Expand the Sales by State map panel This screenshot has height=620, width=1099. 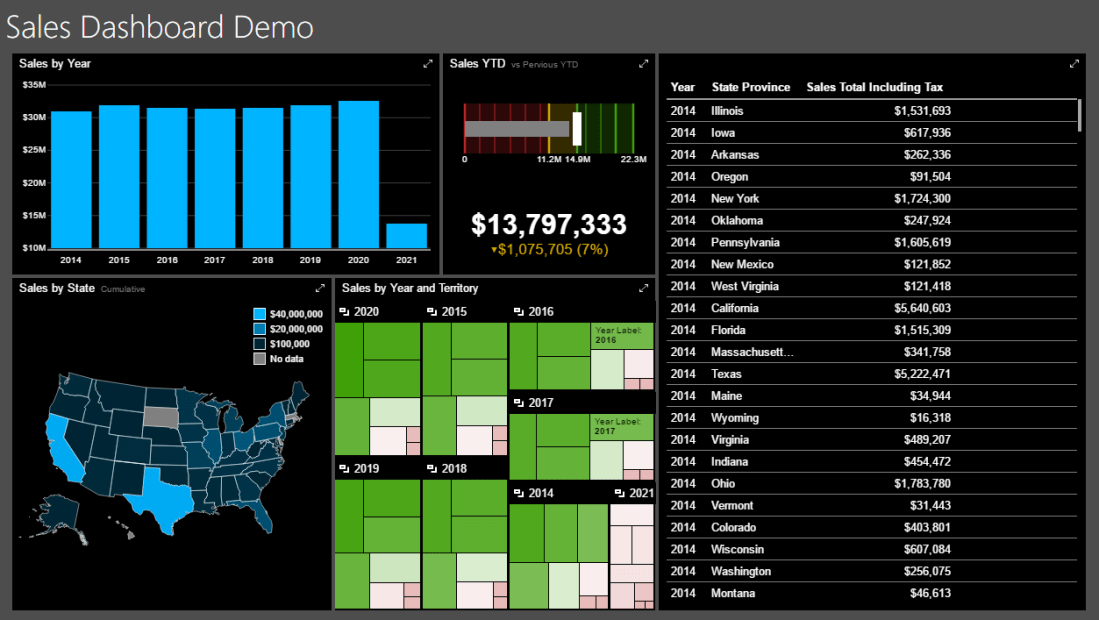(320, 288)
